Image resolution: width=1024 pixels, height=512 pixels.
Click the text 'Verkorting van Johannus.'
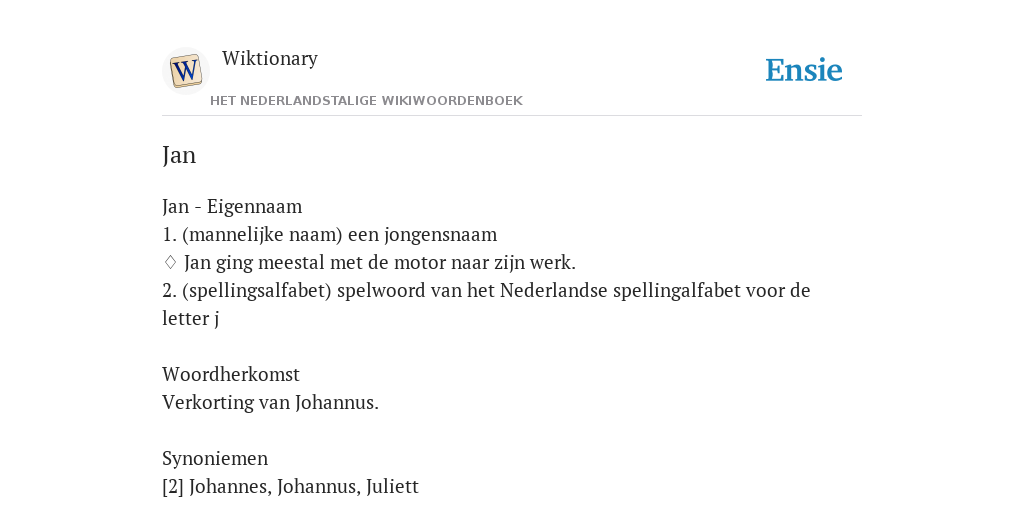point(270,402)
